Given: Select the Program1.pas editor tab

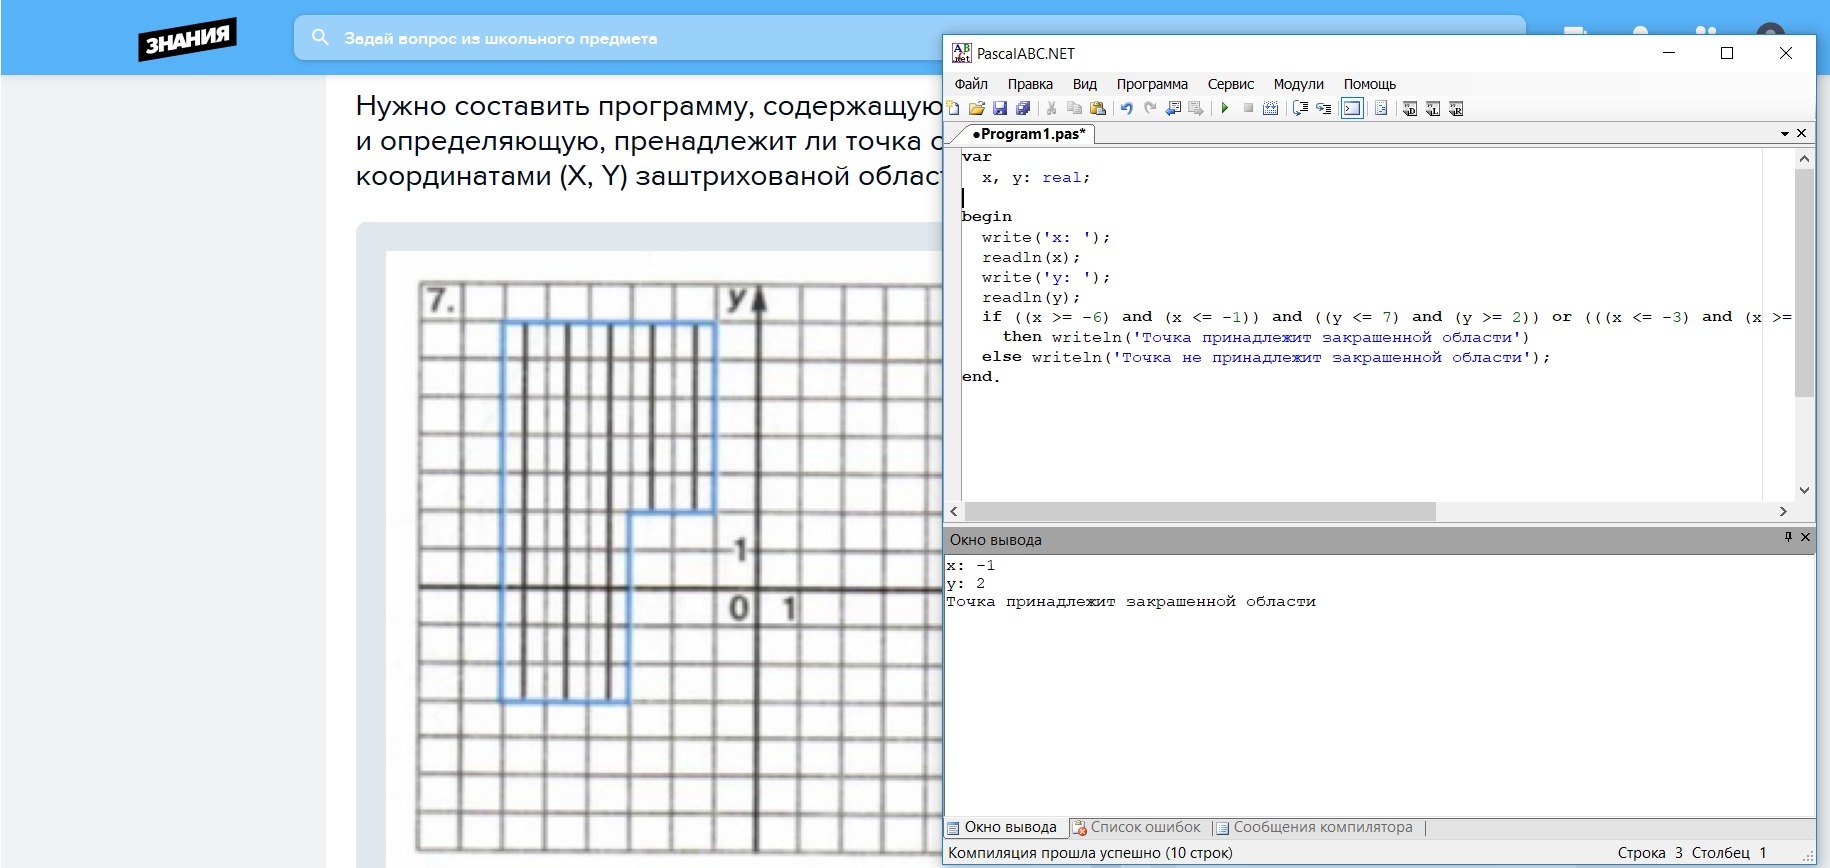Looking at the screenshot, I should point(1027,134).
